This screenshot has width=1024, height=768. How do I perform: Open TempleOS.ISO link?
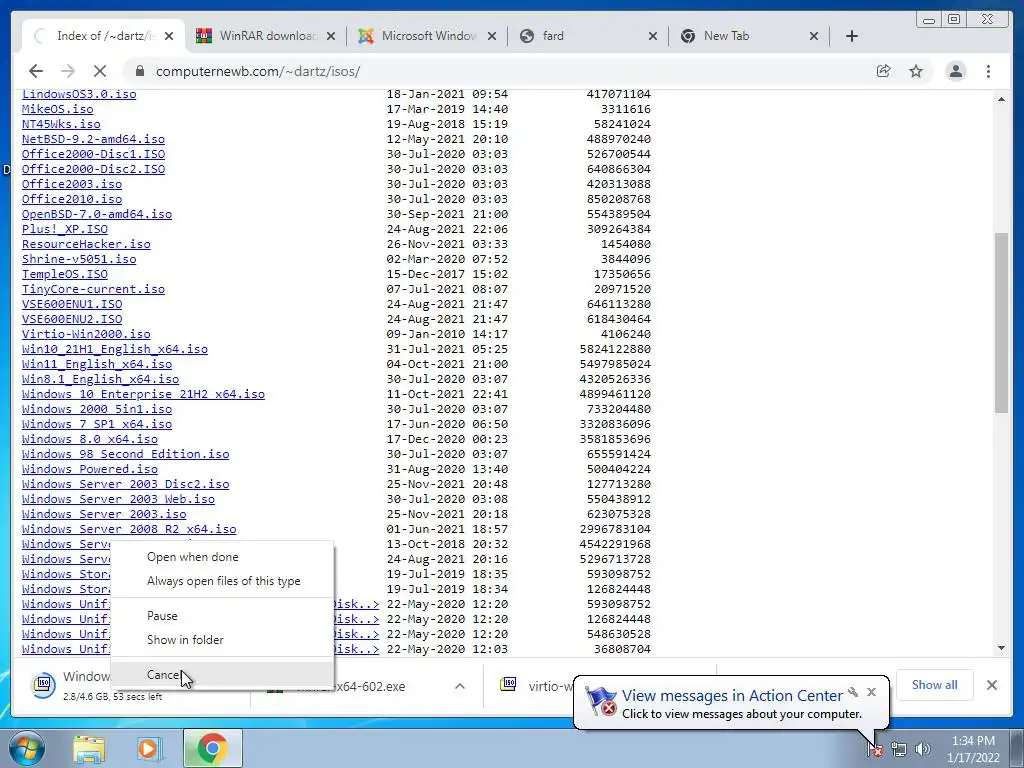(x=65, y=274)
